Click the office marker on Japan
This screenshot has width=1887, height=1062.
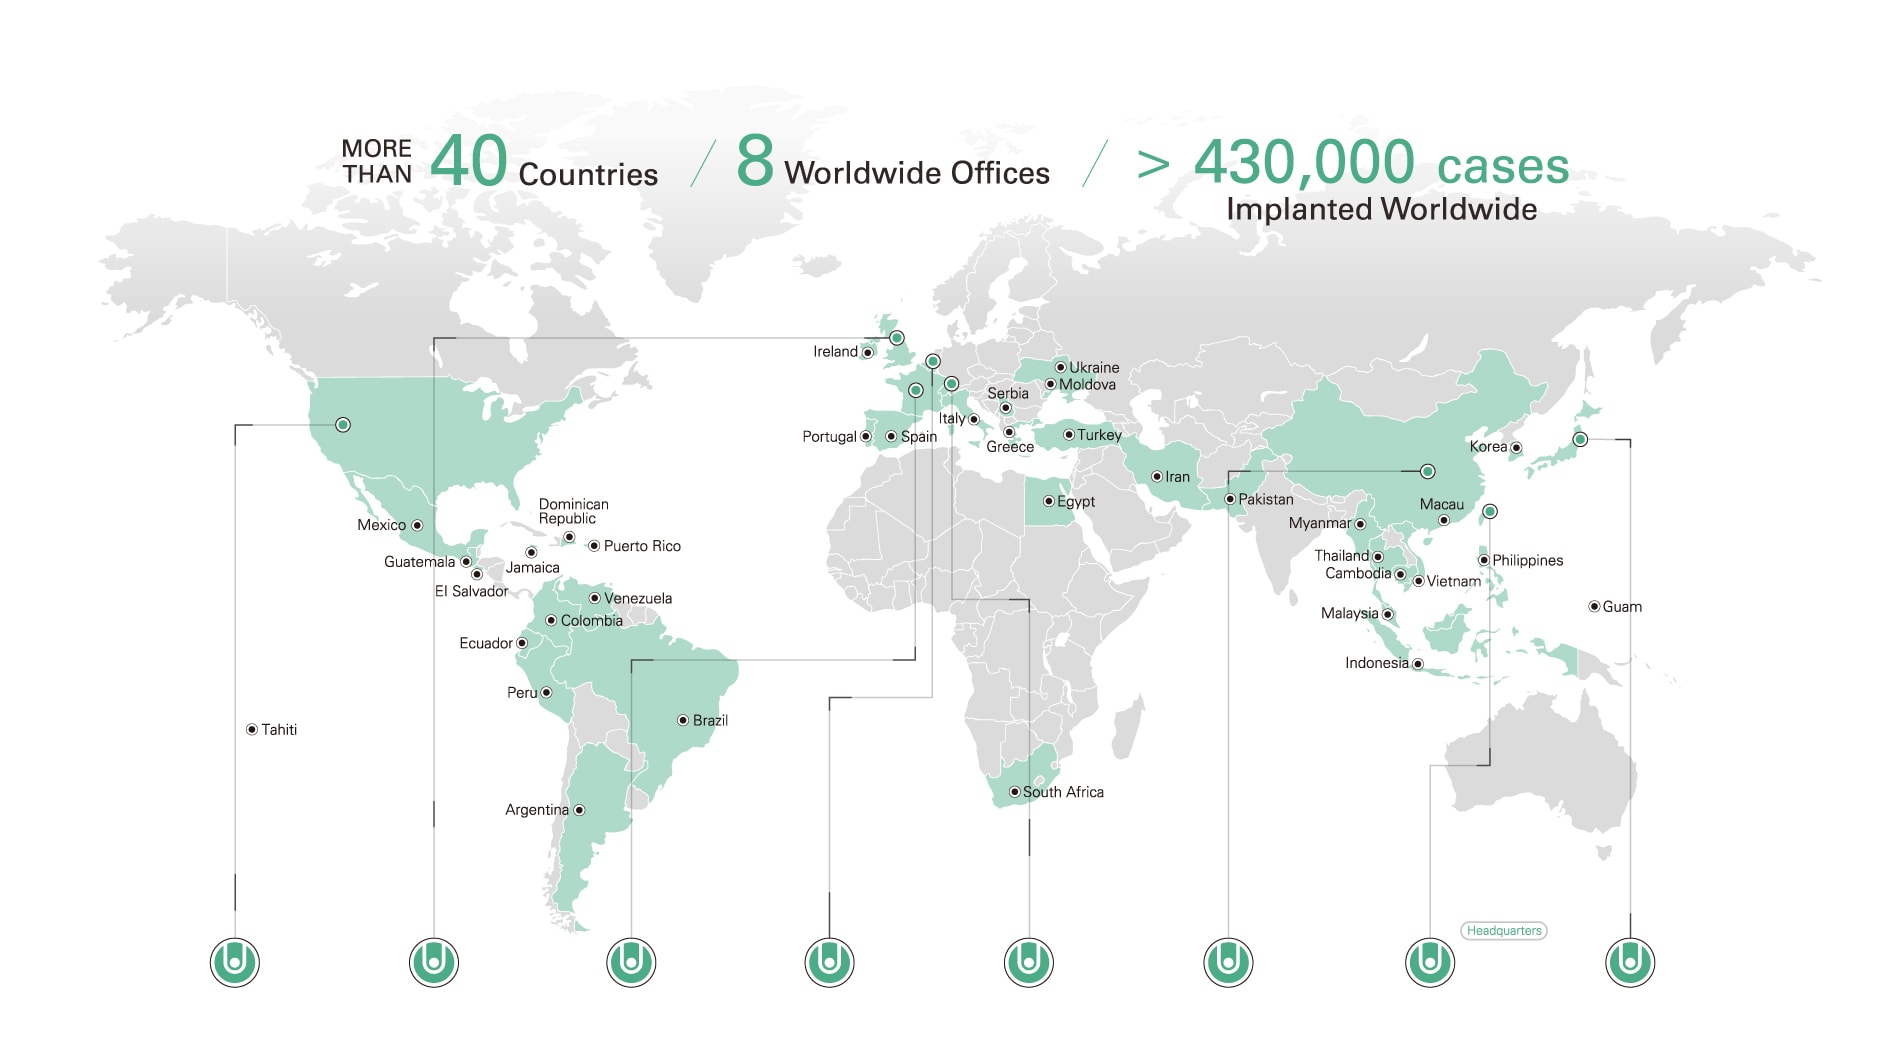[1580, 439]
